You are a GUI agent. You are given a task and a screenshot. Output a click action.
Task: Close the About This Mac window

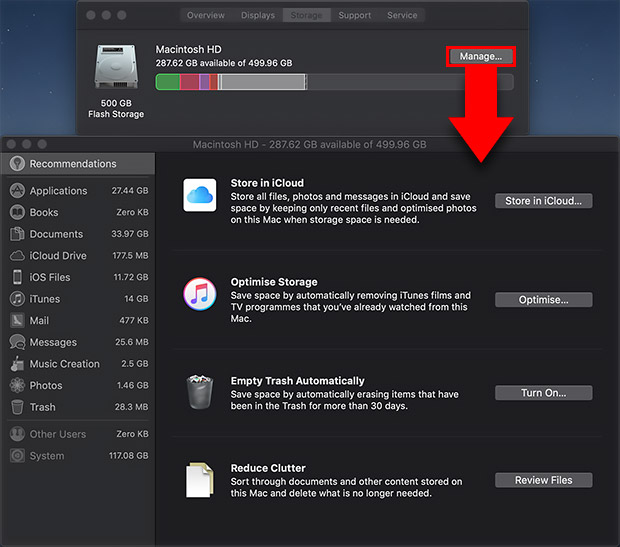click(x=91, y=15)
